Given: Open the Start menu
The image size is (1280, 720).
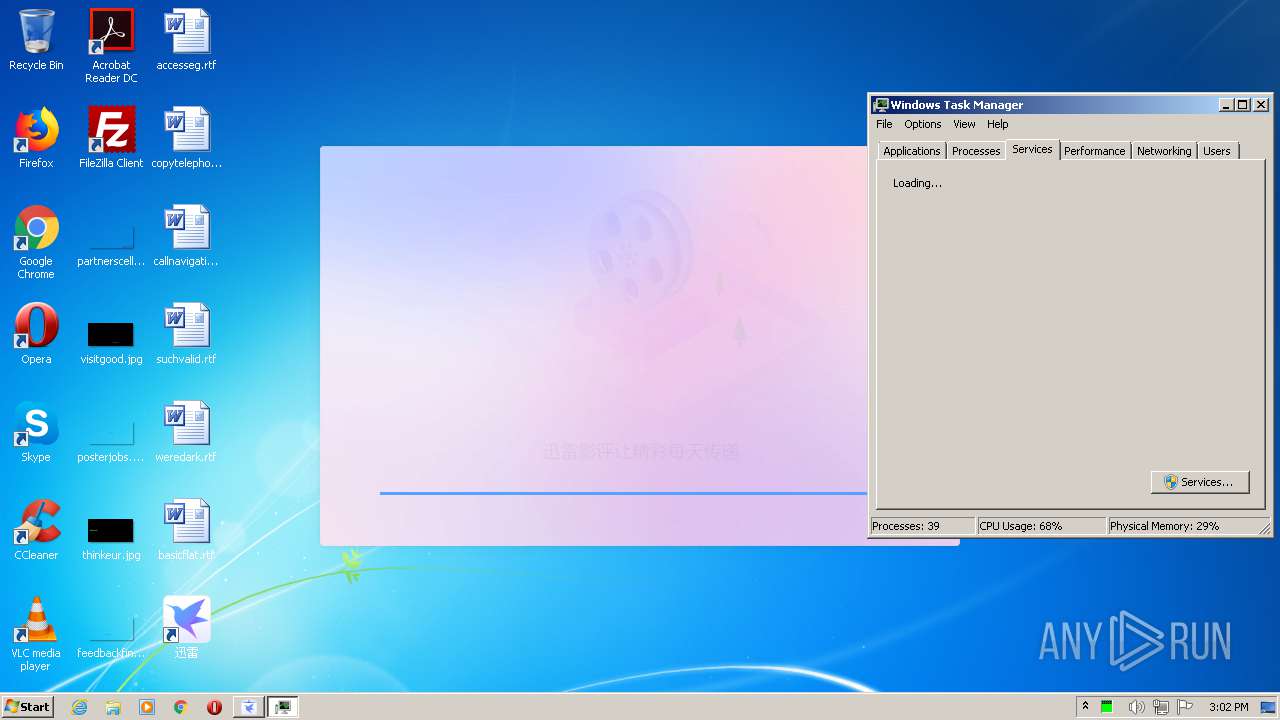Looking at the screenshot, I should (x=28, y=707).
